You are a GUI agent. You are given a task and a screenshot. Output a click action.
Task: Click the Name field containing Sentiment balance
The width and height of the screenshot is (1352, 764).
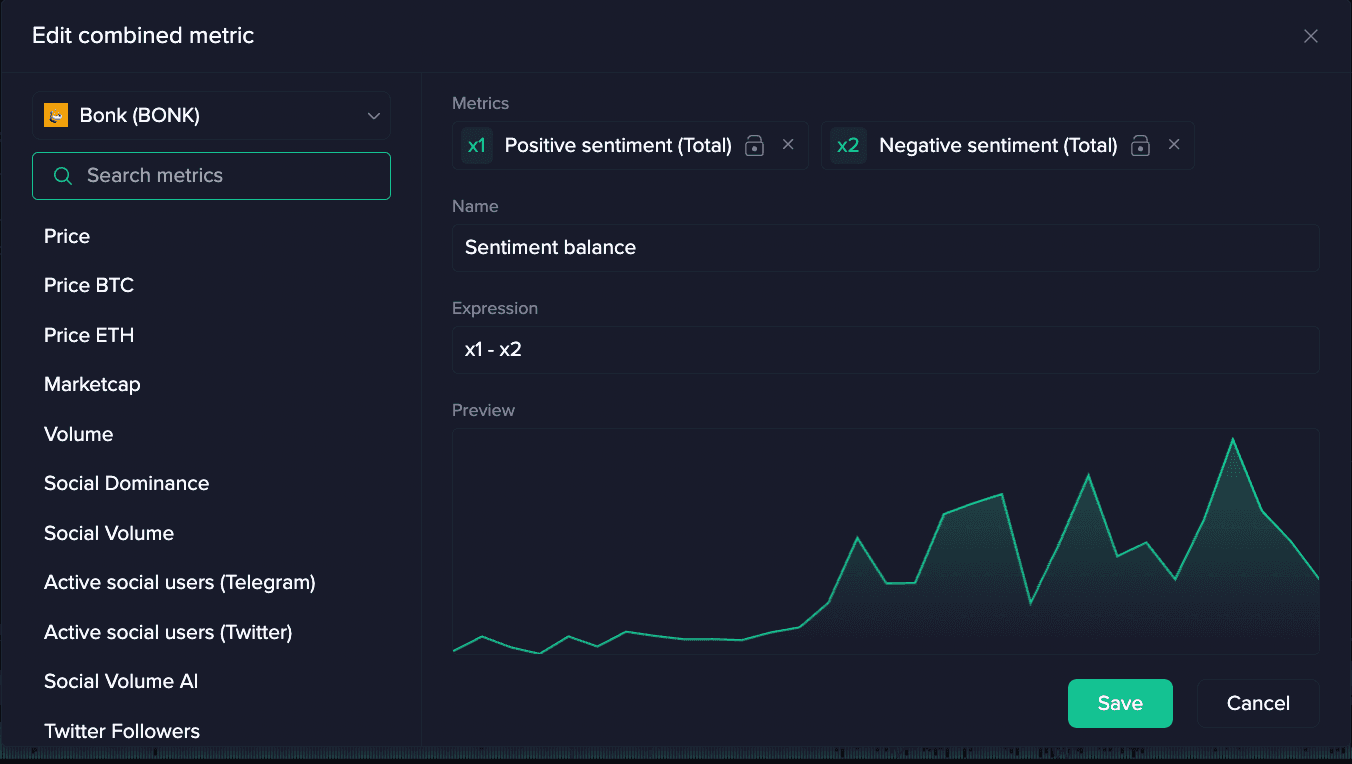pyautogui.click(x=884, y=248)
